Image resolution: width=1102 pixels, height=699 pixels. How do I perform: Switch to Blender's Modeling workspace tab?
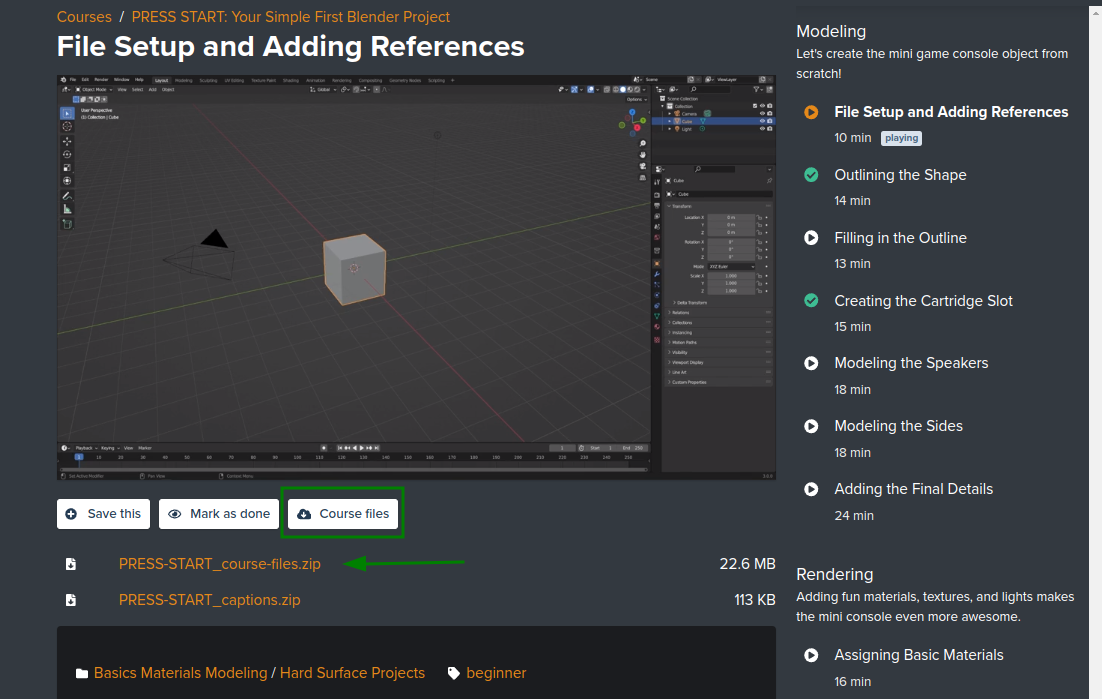point(183,80)
